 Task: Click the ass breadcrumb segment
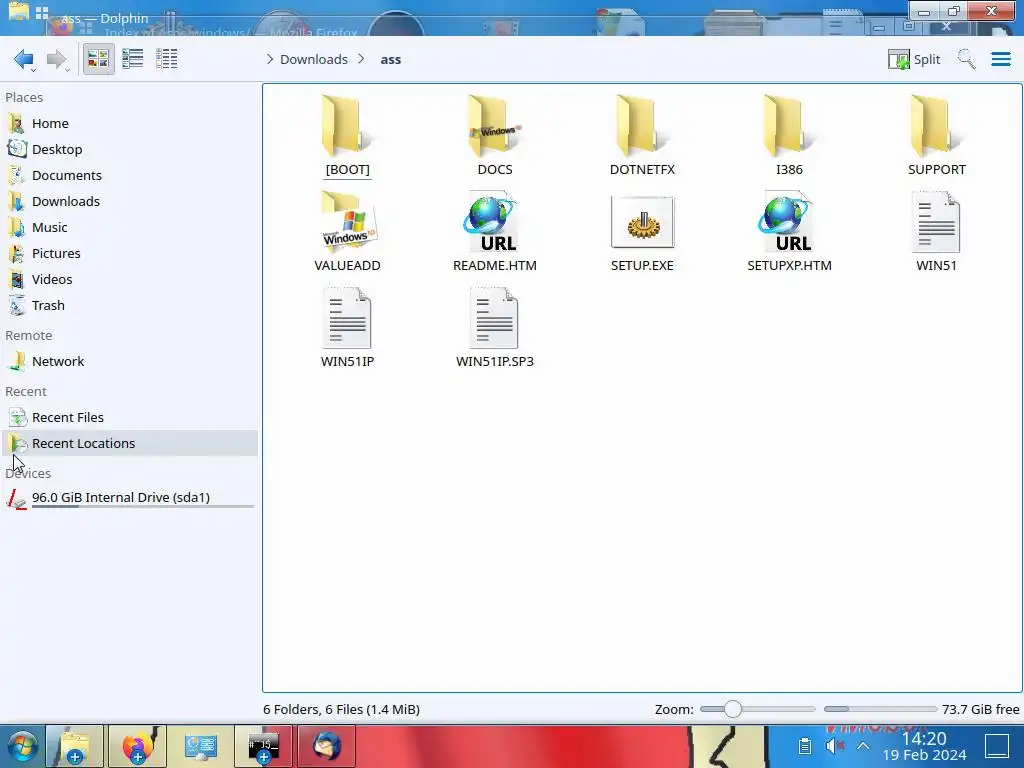tap(391, 59)
